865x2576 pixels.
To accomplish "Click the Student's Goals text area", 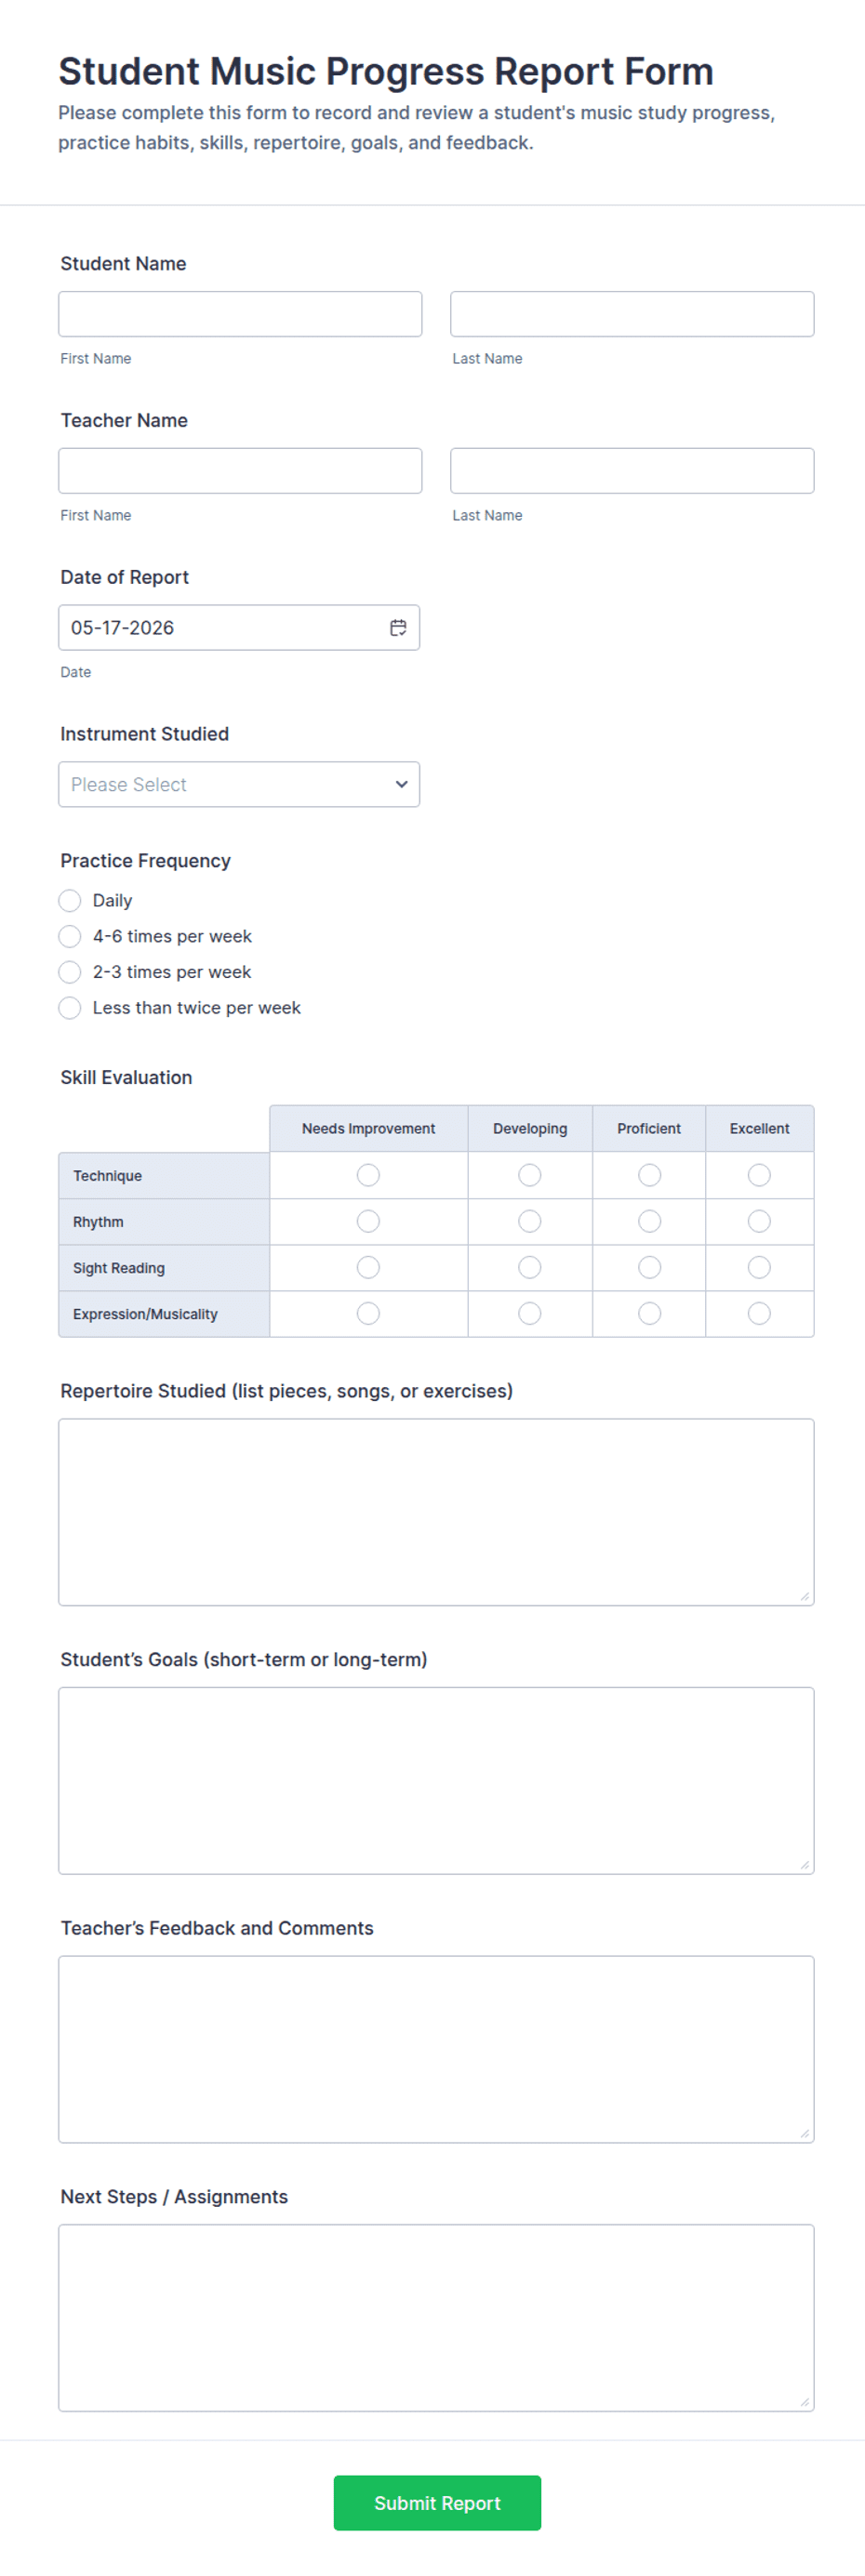I will point(436,1780).
